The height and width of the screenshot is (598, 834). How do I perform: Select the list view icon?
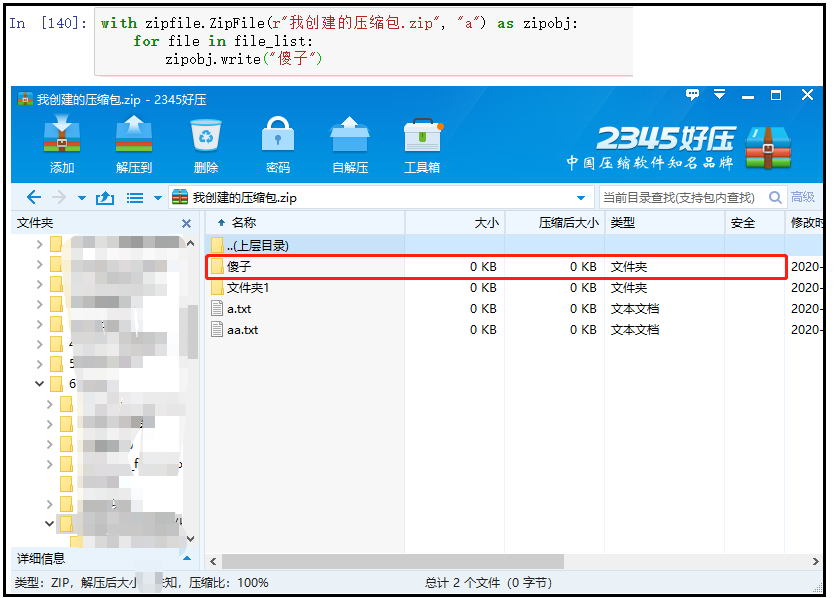click(x=134, y=197)
